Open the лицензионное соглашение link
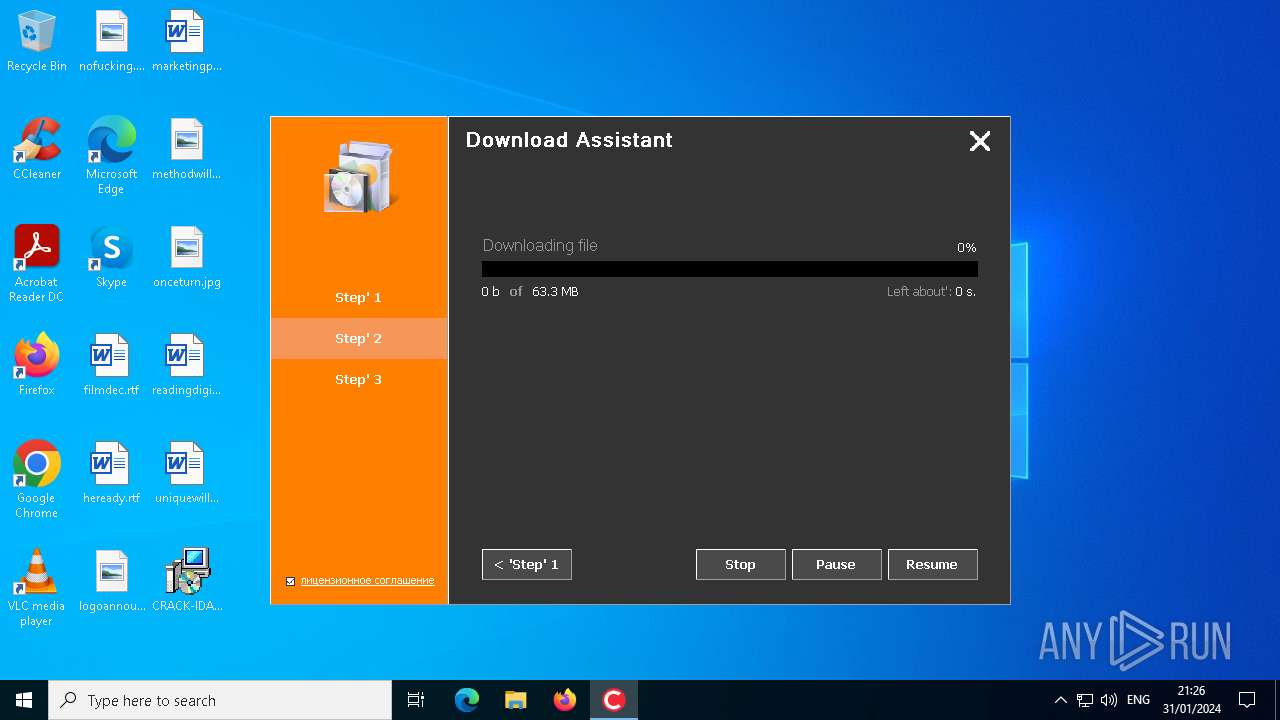1280x720 pixels. [x=367, y=580]
